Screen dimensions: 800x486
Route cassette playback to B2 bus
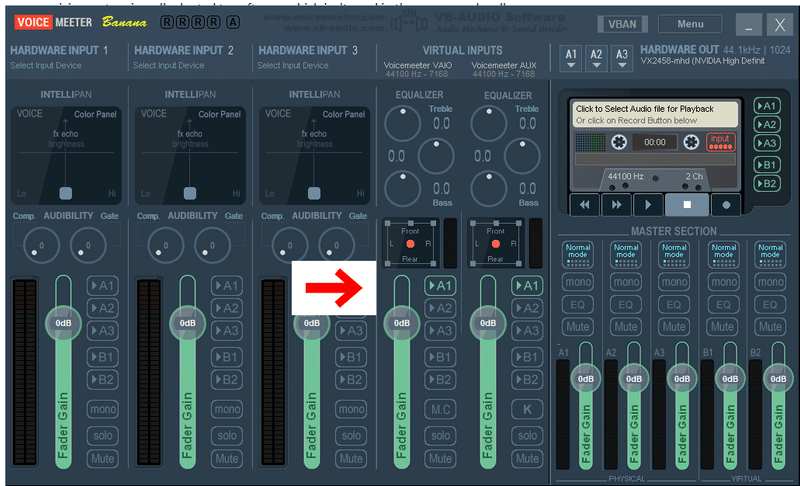[767, 184]
